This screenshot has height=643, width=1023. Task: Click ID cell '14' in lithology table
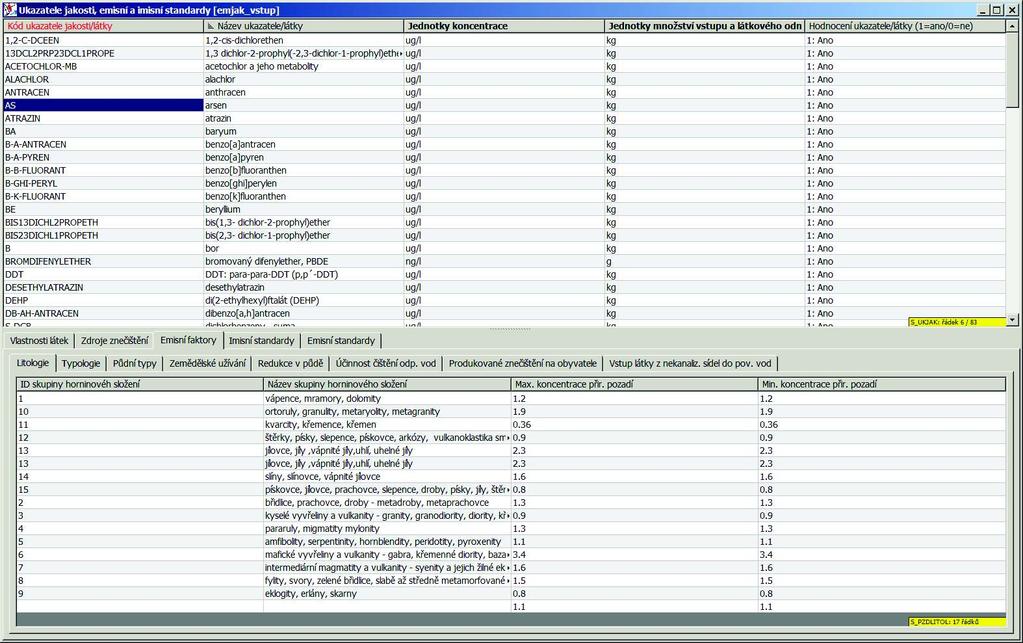coord(140,477)
